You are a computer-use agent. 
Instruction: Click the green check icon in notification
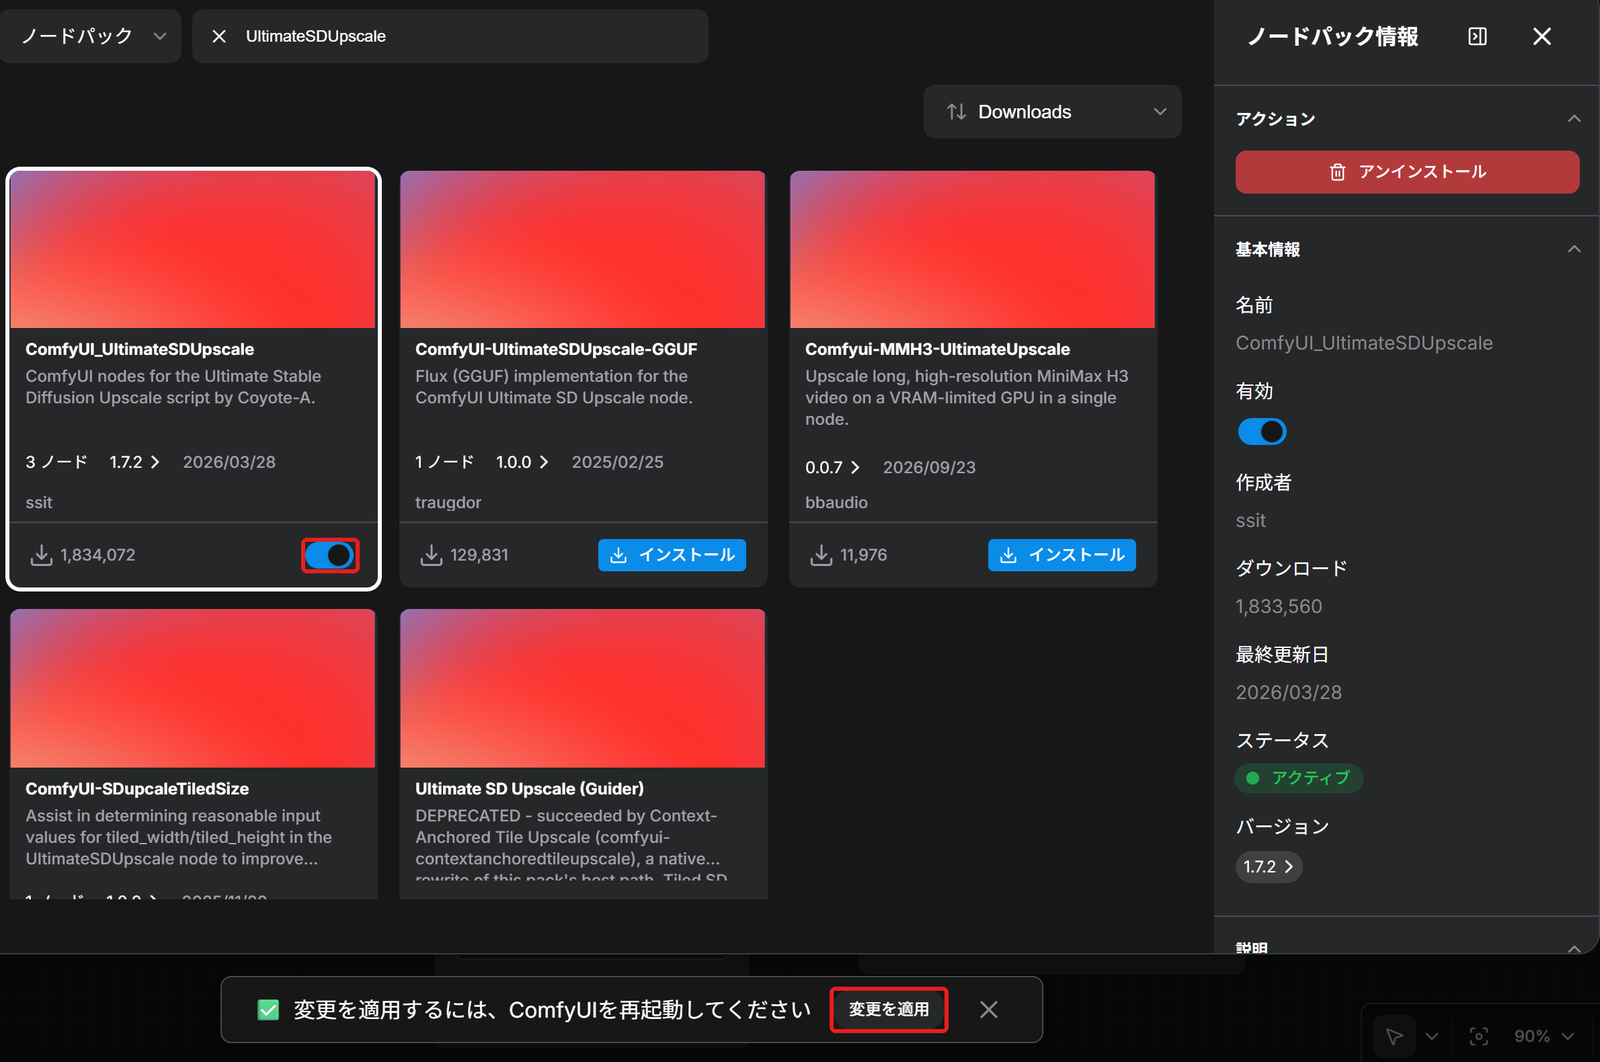[x=268, y=1010]
